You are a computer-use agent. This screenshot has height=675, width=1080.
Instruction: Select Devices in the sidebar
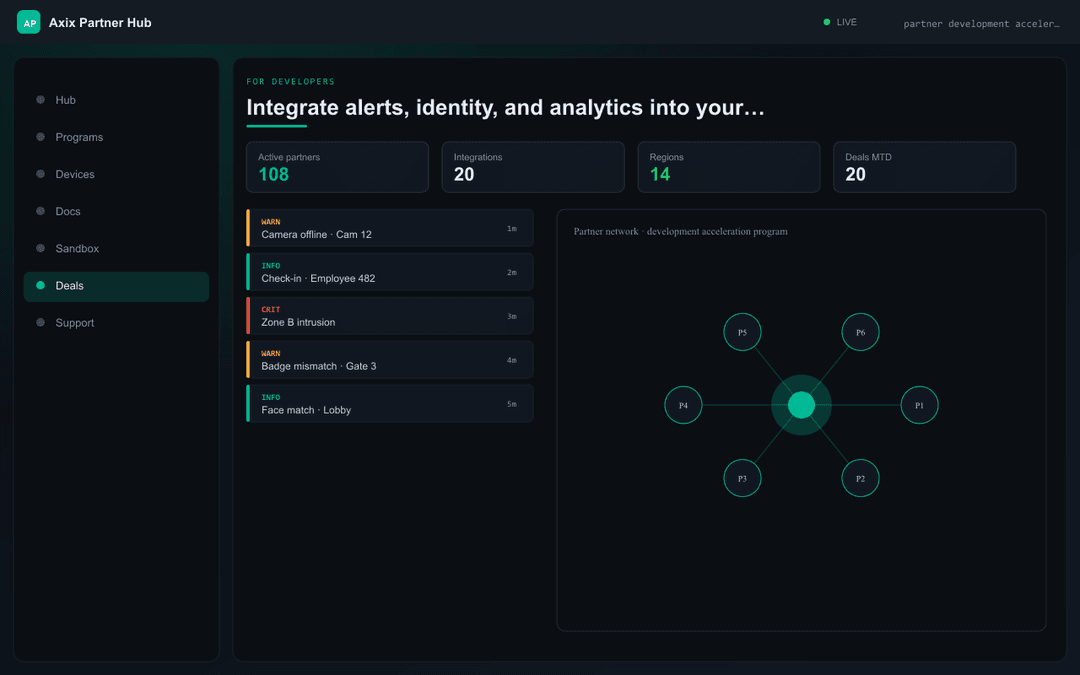pyautogui.click(x=116, y=174)
